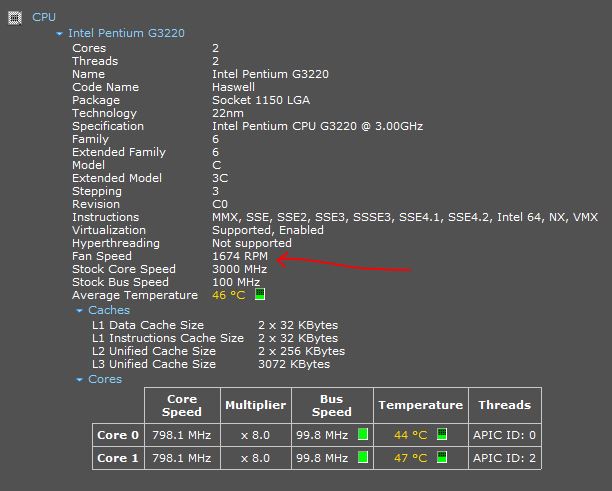Collapse the Intel Pentium G3220 tree node
The width and height of the screenshot is (612, 491).
(59, 34)
